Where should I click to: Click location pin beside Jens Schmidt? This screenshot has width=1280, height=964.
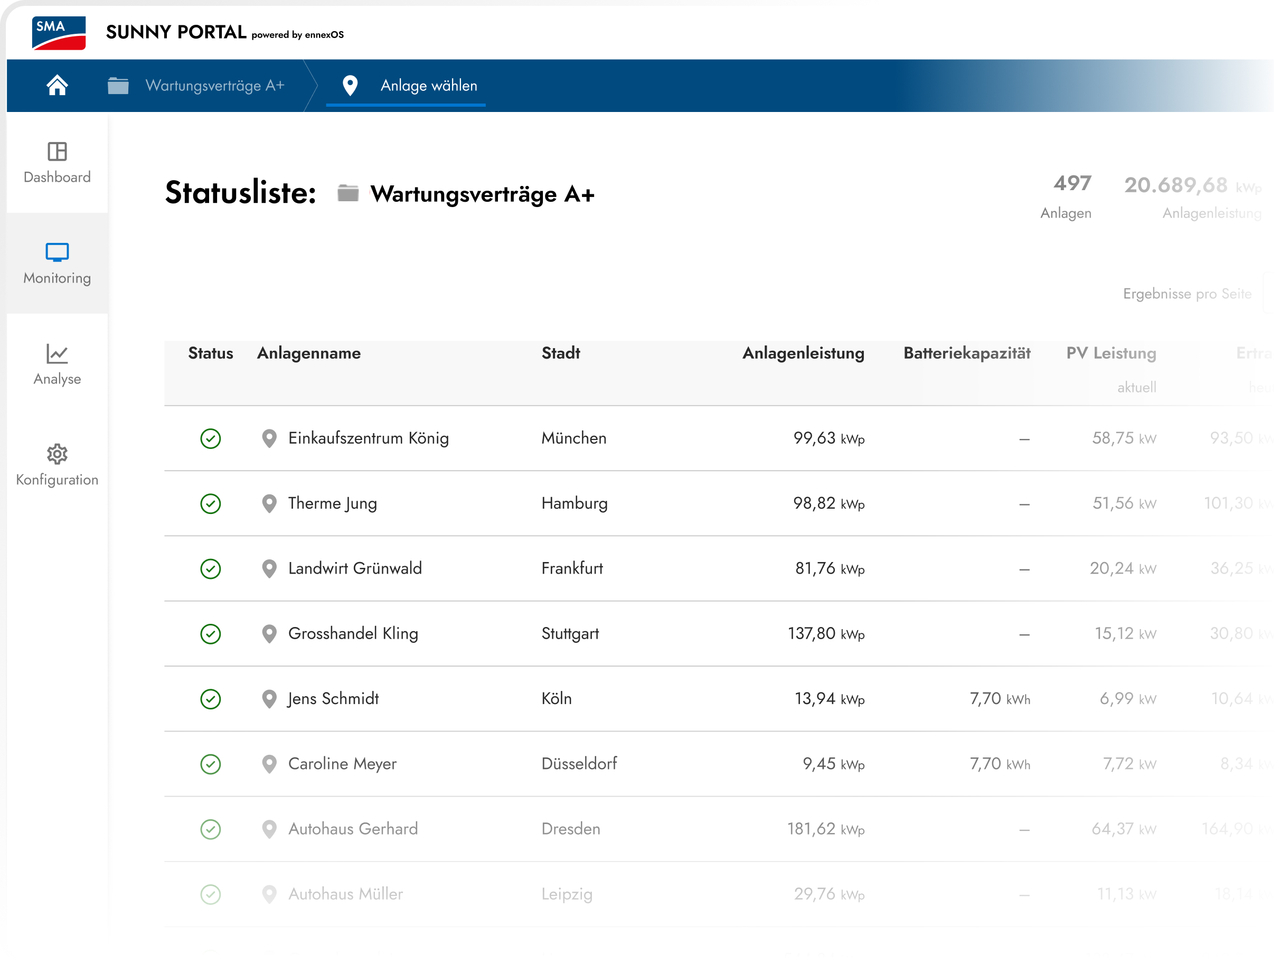pyautogui.click(x=269, y=699)
